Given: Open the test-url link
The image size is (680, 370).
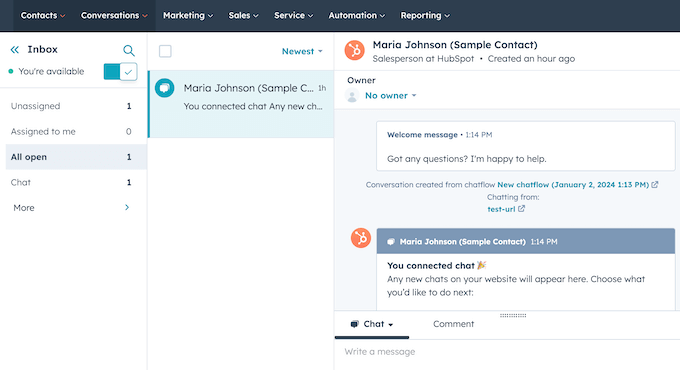Looking at the screenshot, I should (x=501, y=209).
